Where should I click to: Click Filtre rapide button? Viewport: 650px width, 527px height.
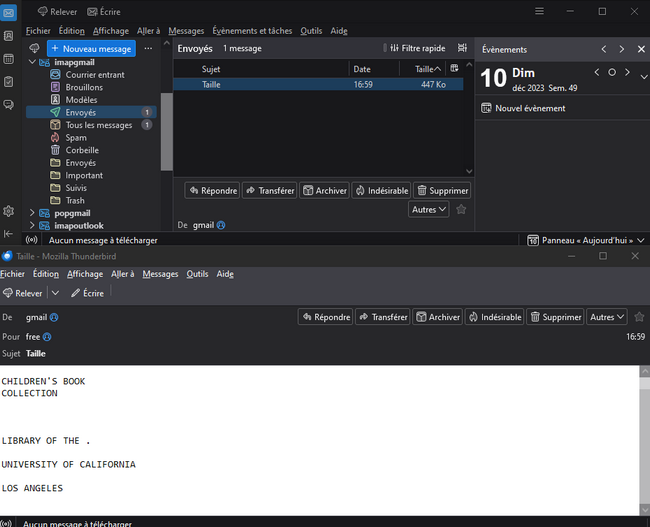coord(418,48)
